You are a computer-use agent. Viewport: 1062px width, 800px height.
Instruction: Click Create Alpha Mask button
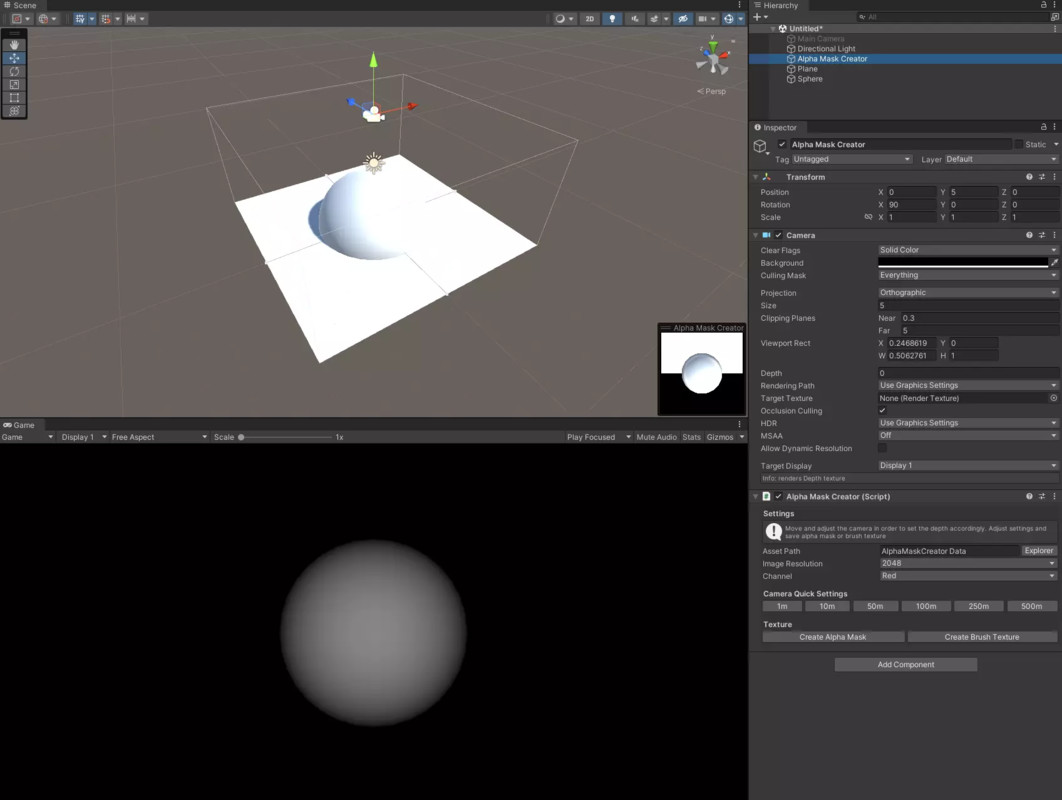pos(833,637)
